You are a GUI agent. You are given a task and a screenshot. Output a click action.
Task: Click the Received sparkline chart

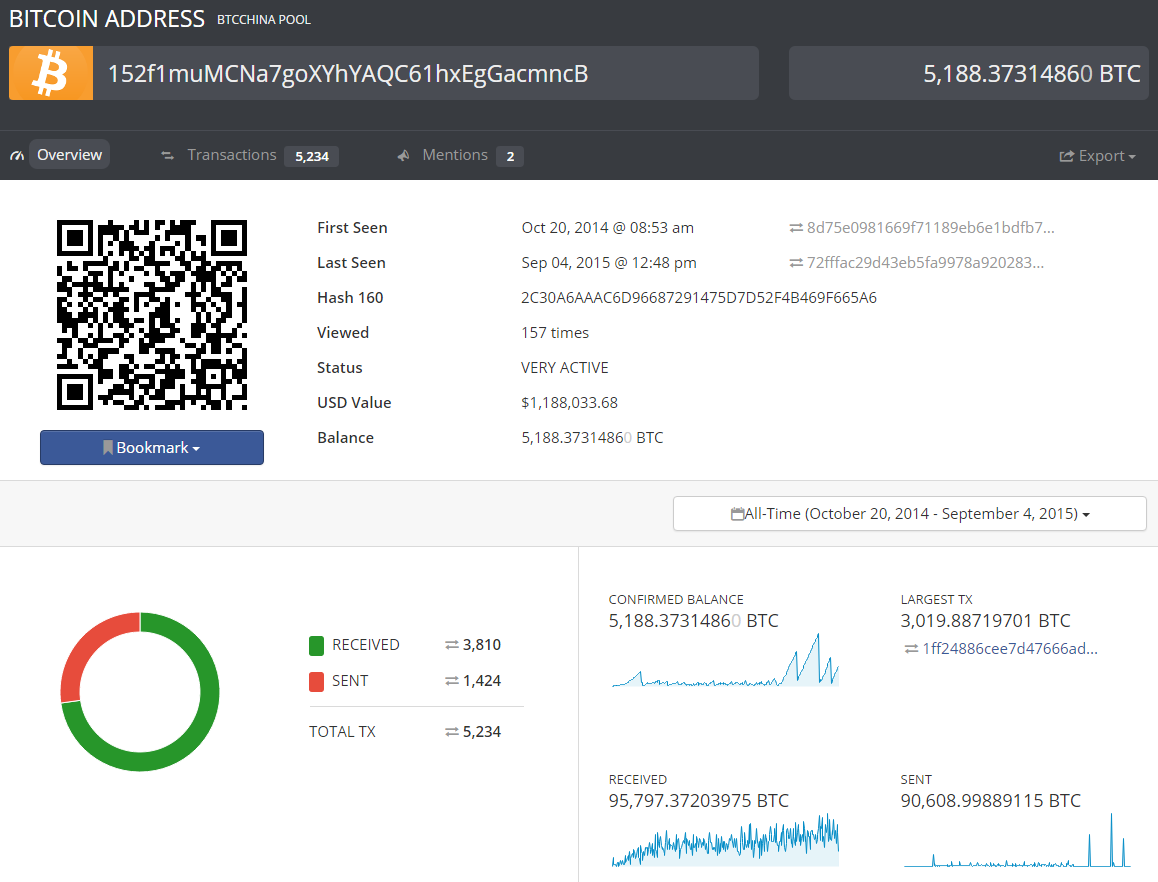pyautogui.click(x=725, y=841)
